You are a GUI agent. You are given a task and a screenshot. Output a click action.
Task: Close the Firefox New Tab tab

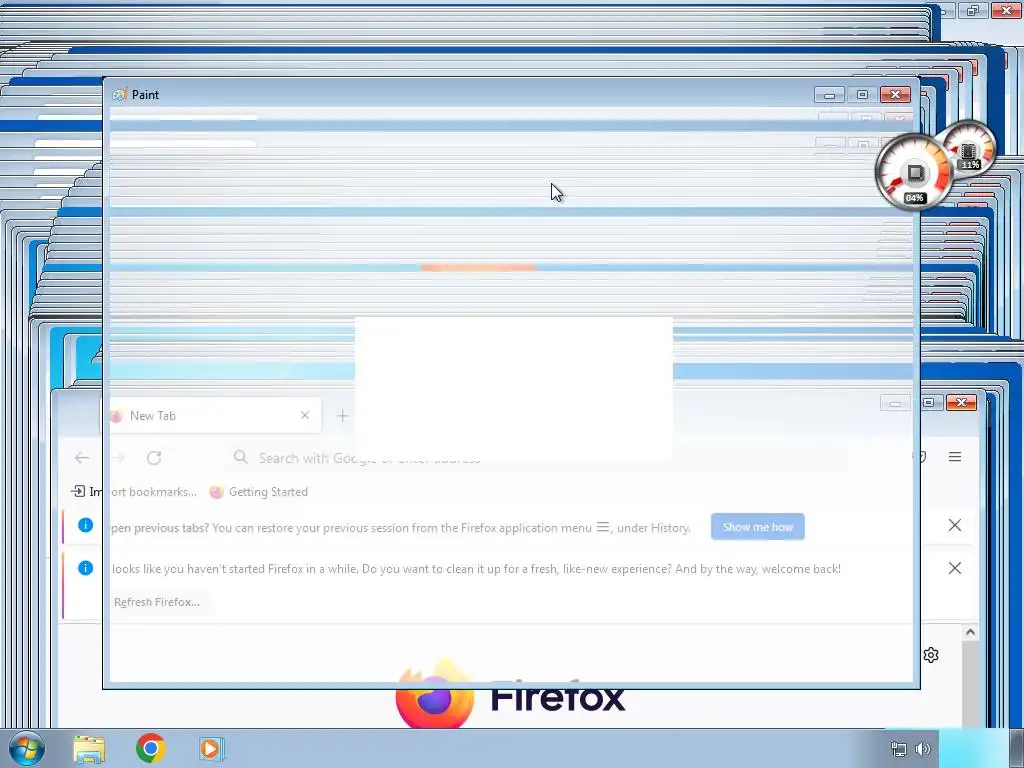[305, 415]
